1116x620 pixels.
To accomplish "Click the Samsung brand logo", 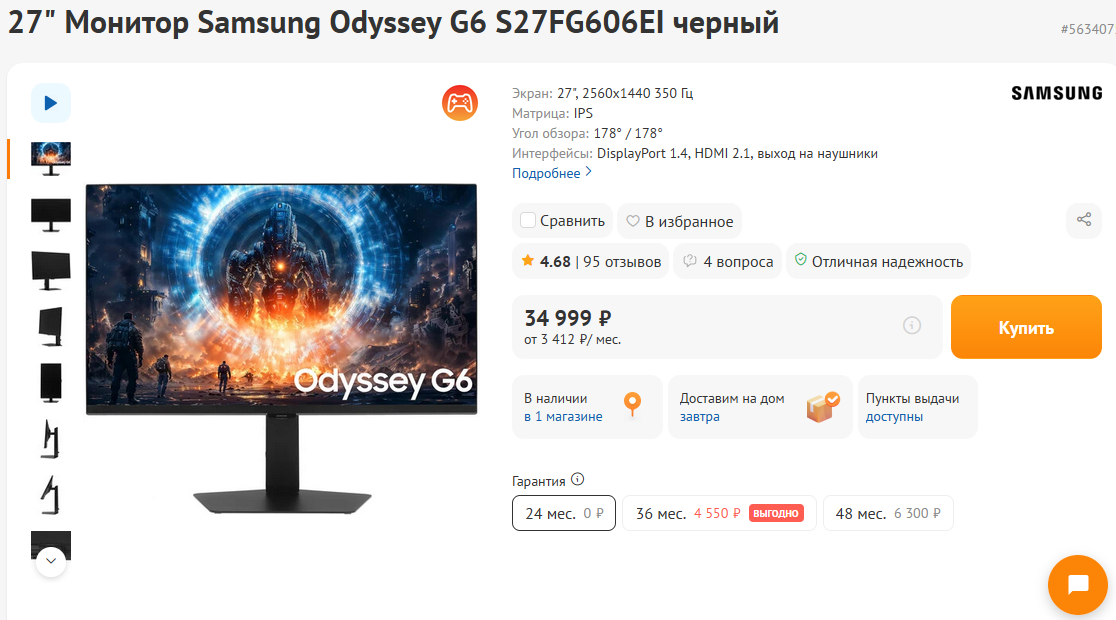I will (x=1056, y=93).
